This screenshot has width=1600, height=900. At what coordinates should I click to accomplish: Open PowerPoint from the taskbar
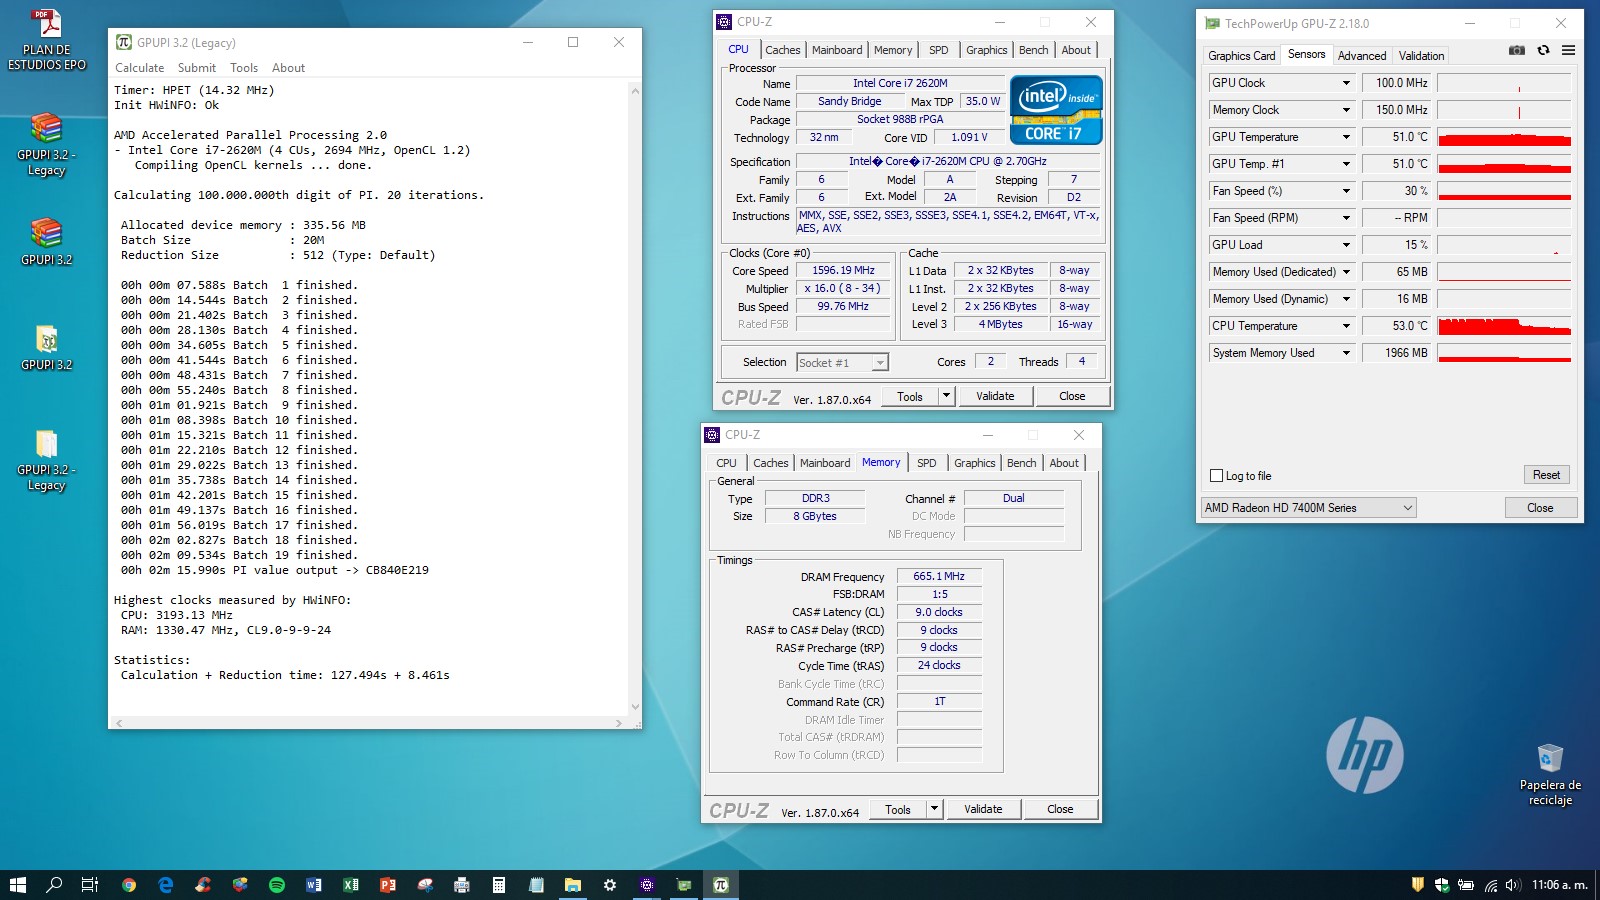tap(388, 885)
